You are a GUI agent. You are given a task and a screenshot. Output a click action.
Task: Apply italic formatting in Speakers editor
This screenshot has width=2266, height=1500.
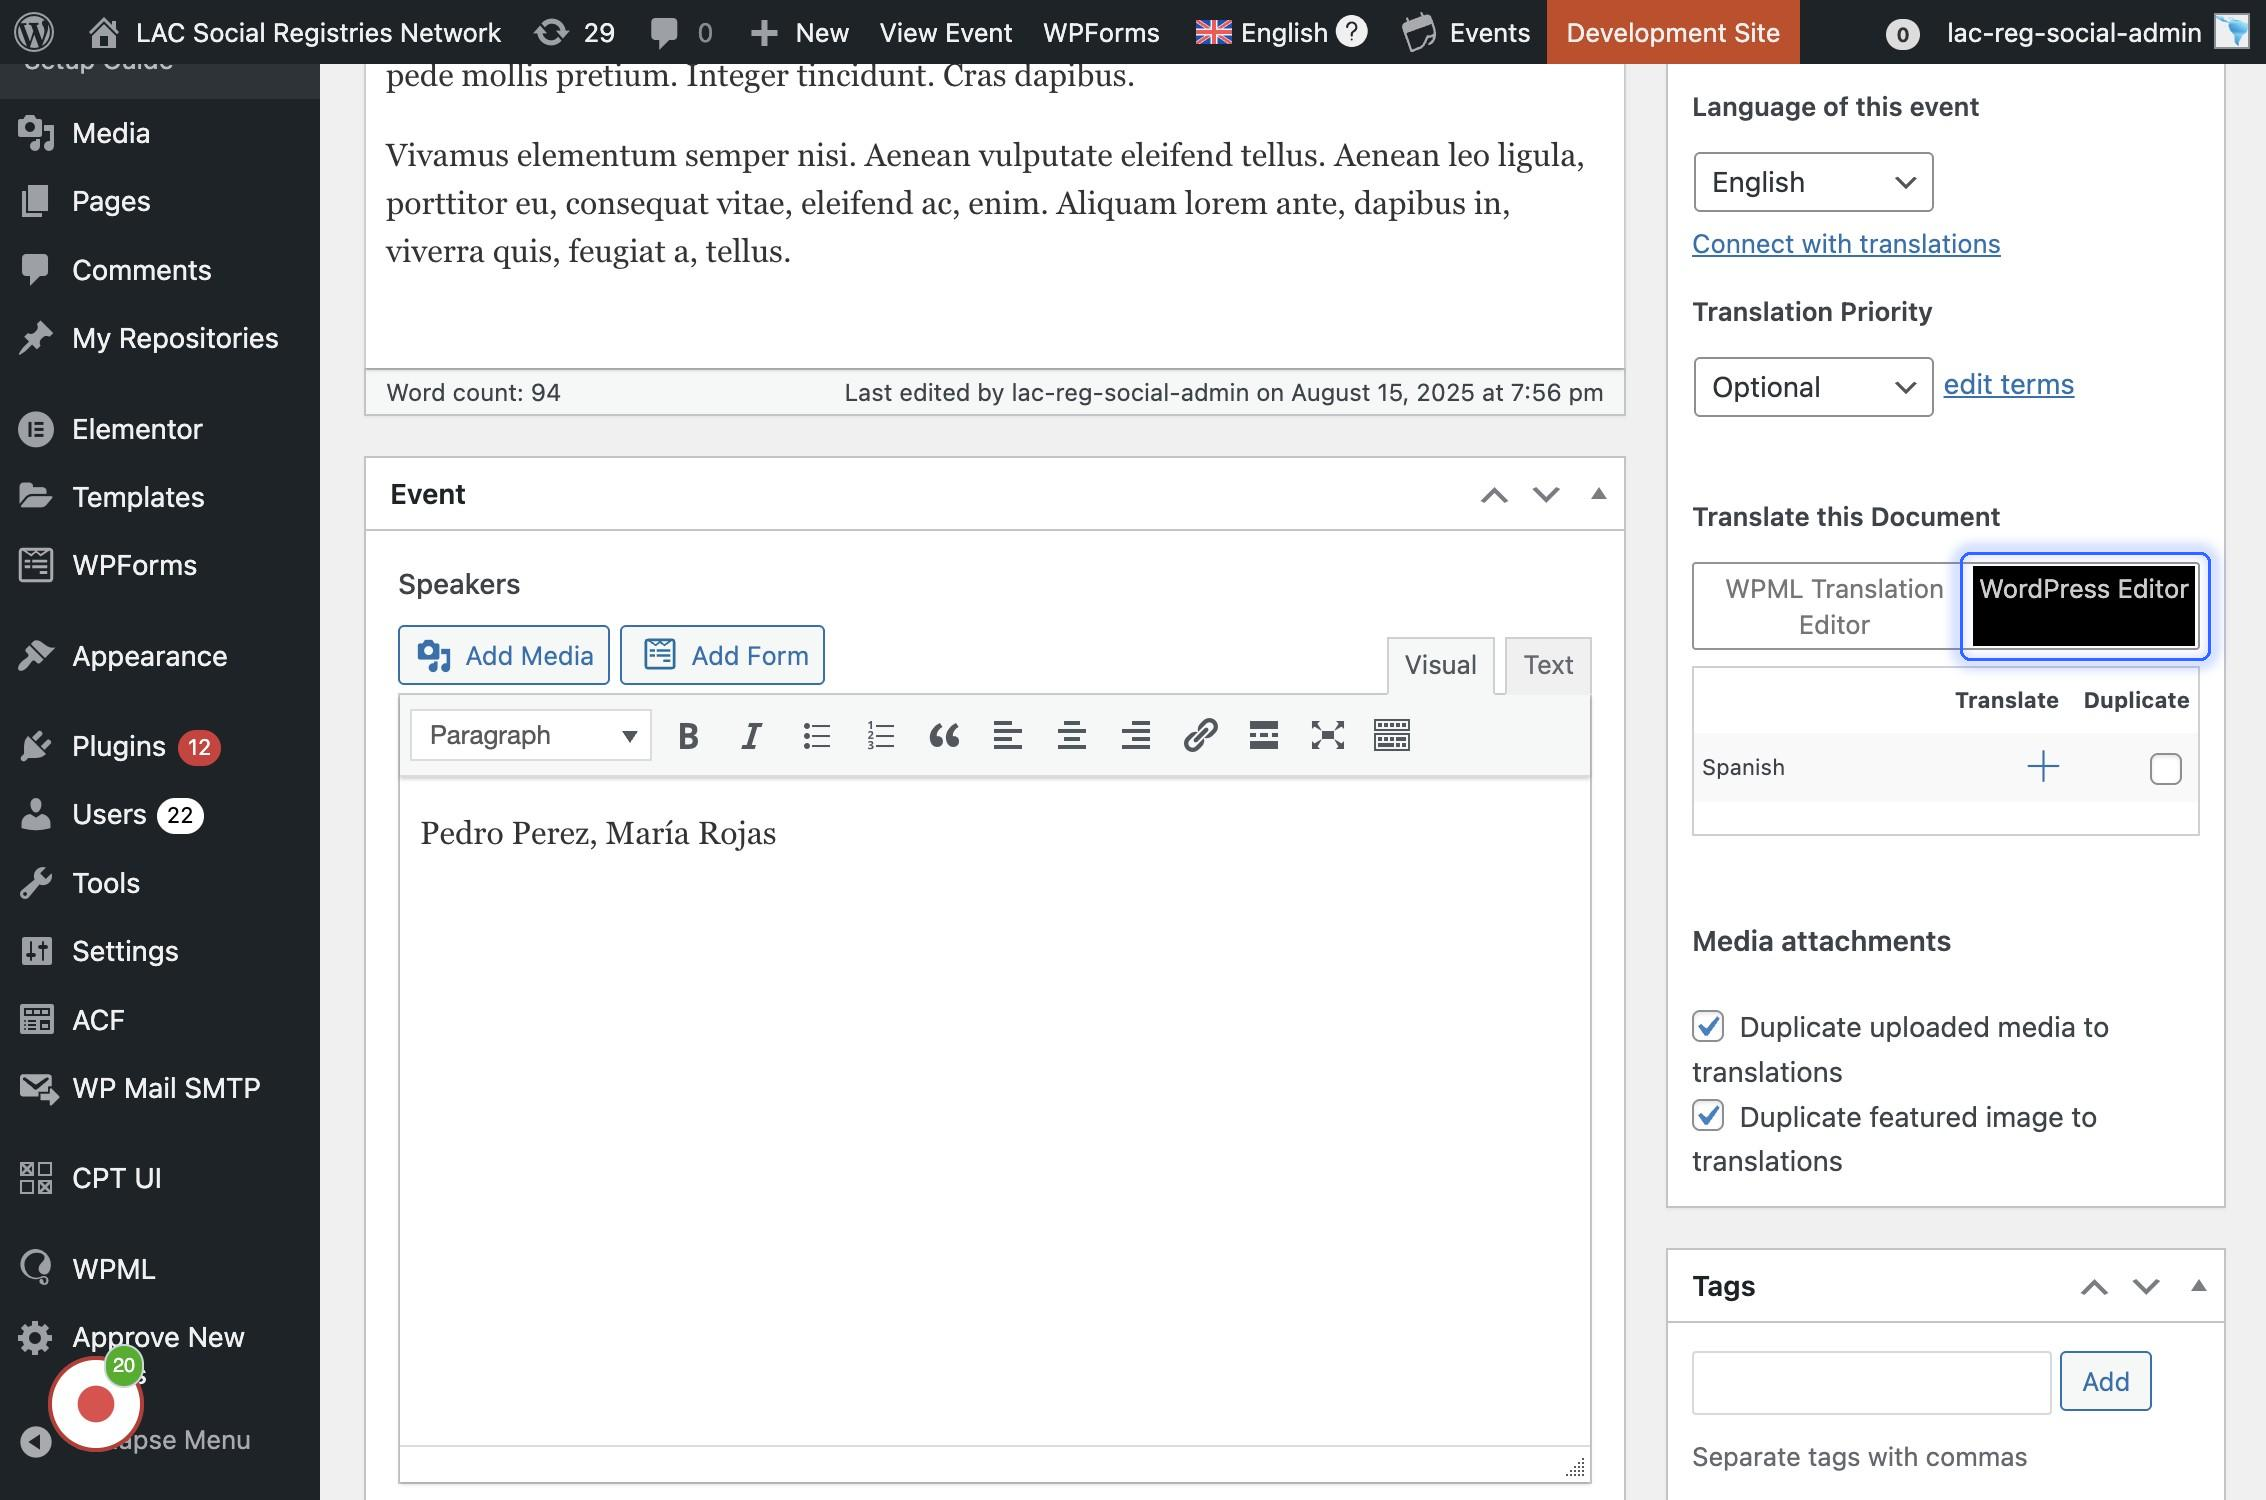coord(751,736)
